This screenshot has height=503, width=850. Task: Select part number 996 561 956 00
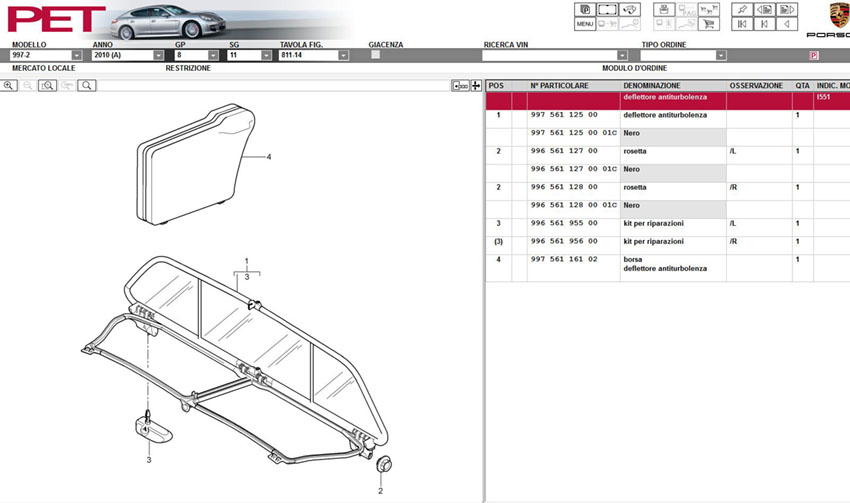(564, 241)
